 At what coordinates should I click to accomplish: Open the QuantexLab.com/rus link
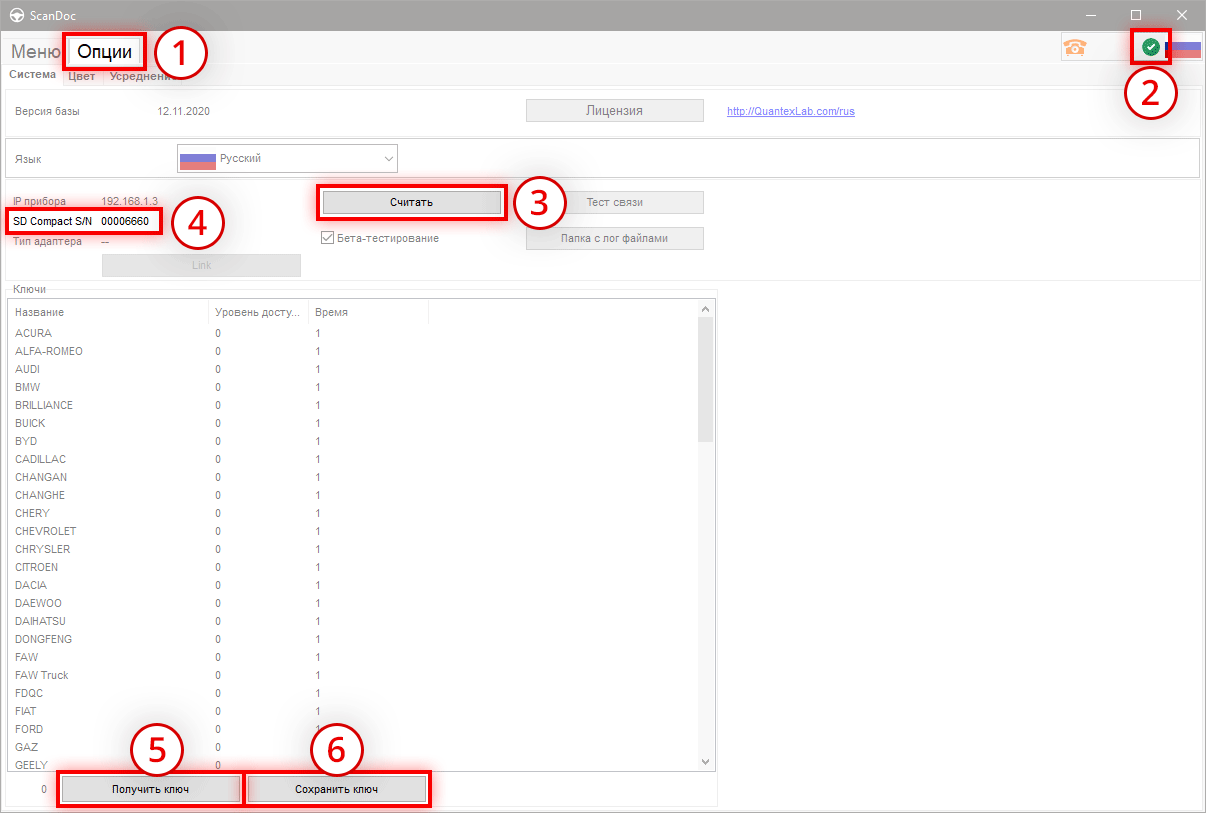tap(790, 111)
